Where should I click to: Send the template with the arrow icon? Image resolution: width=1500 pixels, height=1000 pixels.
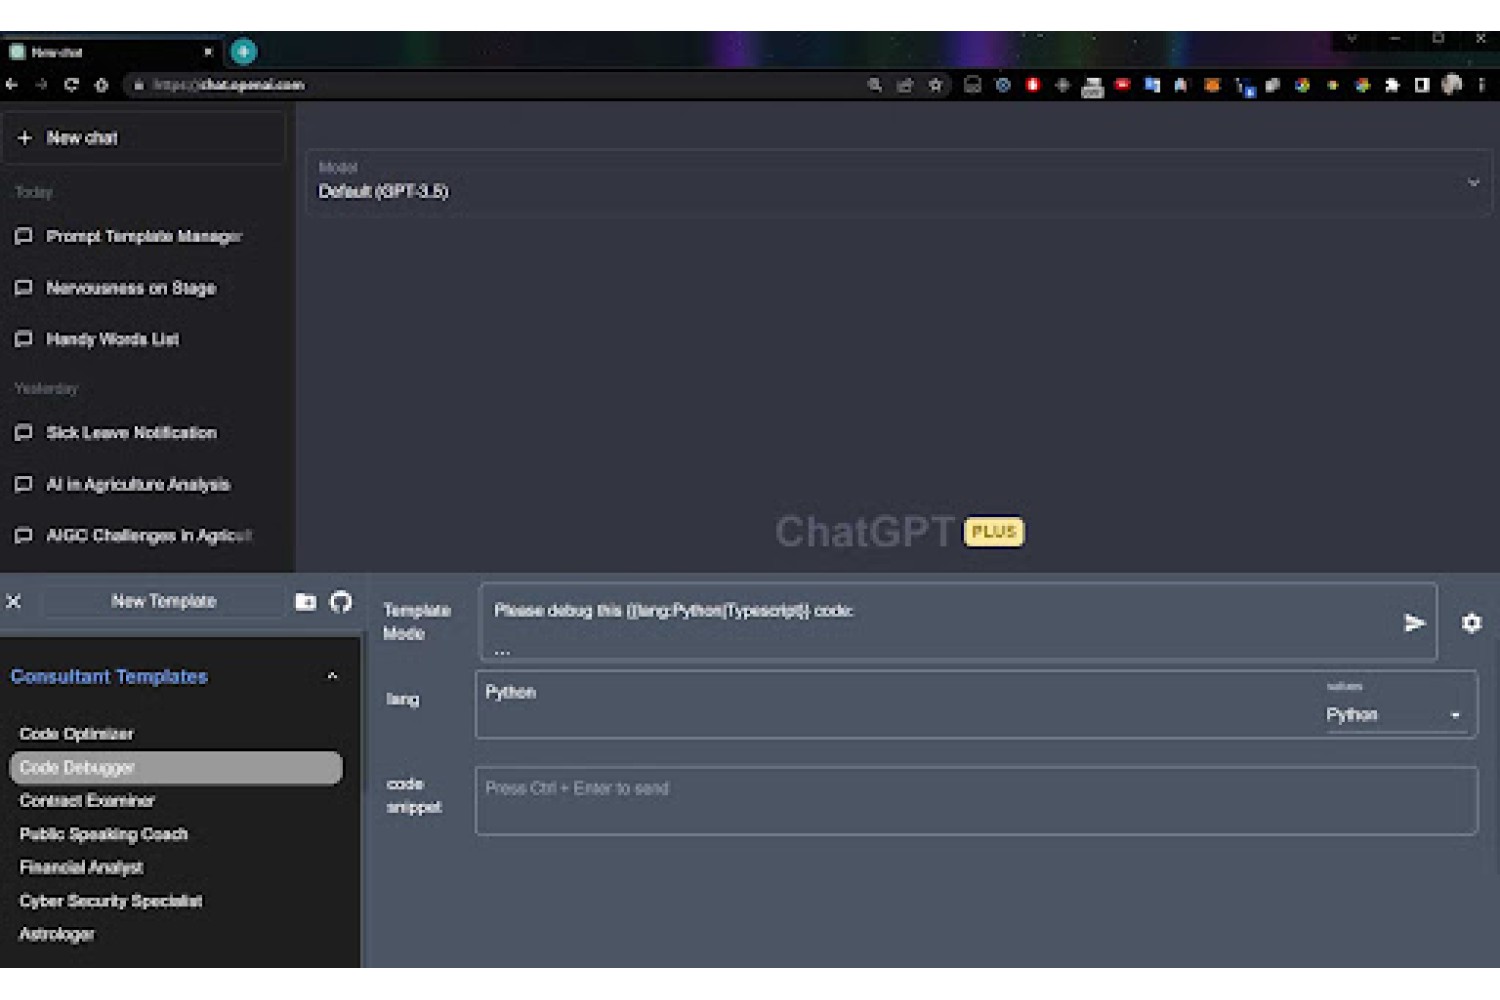click(x=1414, y=623)
